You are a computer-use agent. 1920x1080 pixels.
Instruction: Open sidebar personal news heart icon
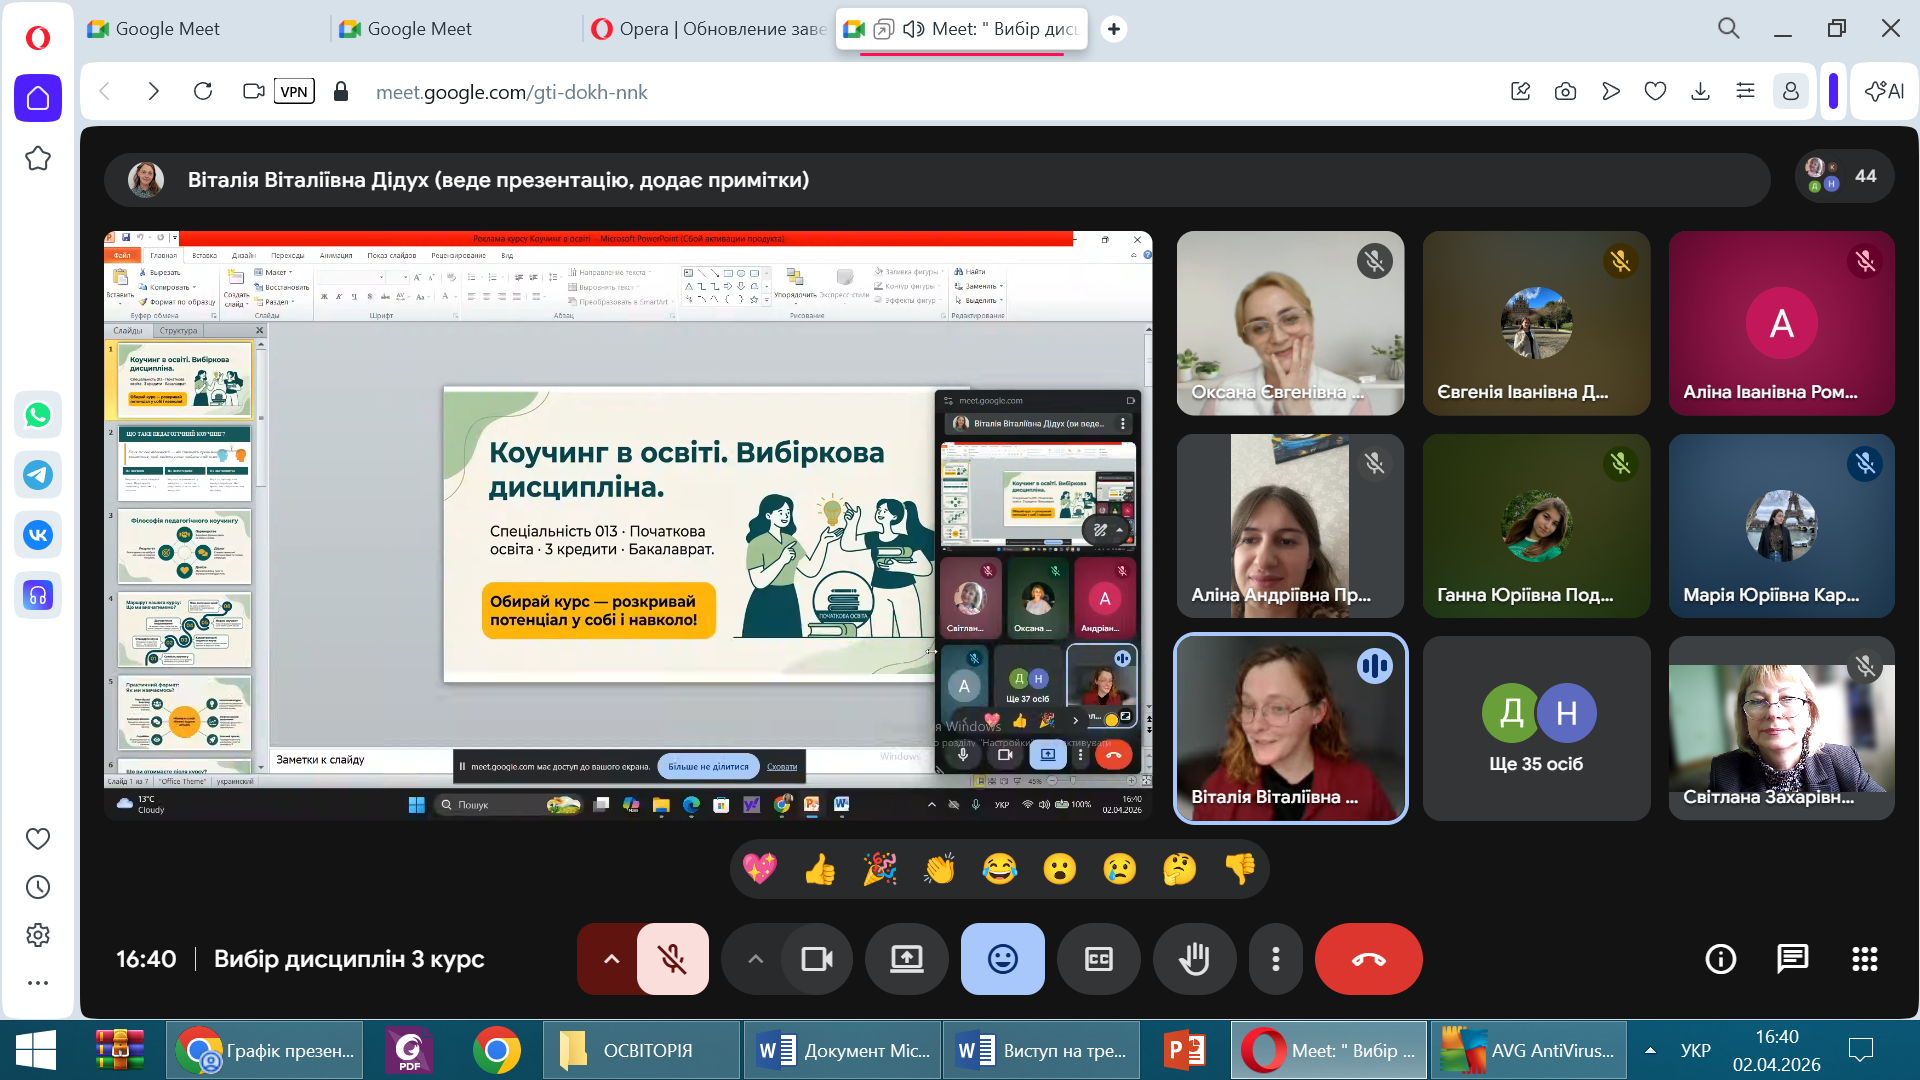38,839
